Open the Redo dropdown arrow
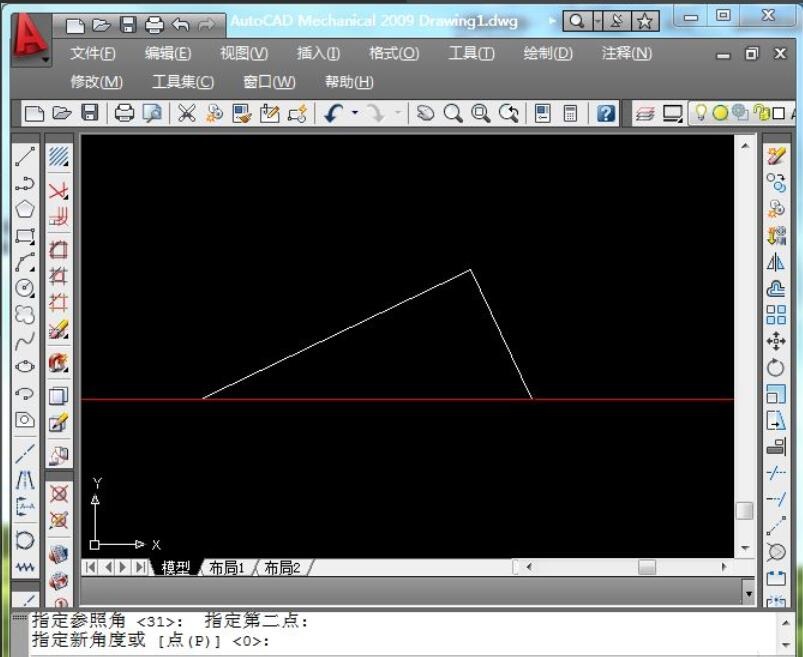803x657 pixels. (397, 114)
